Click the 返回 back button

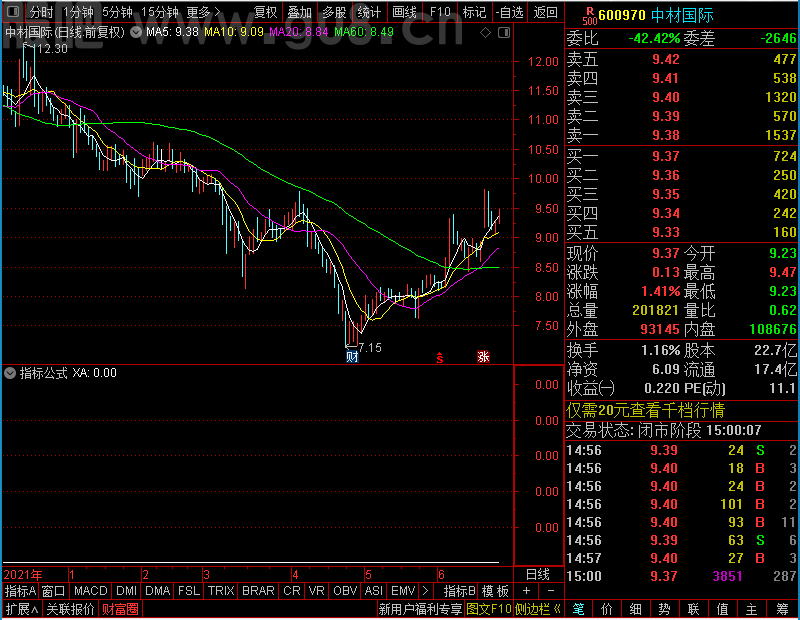[545, 12]
